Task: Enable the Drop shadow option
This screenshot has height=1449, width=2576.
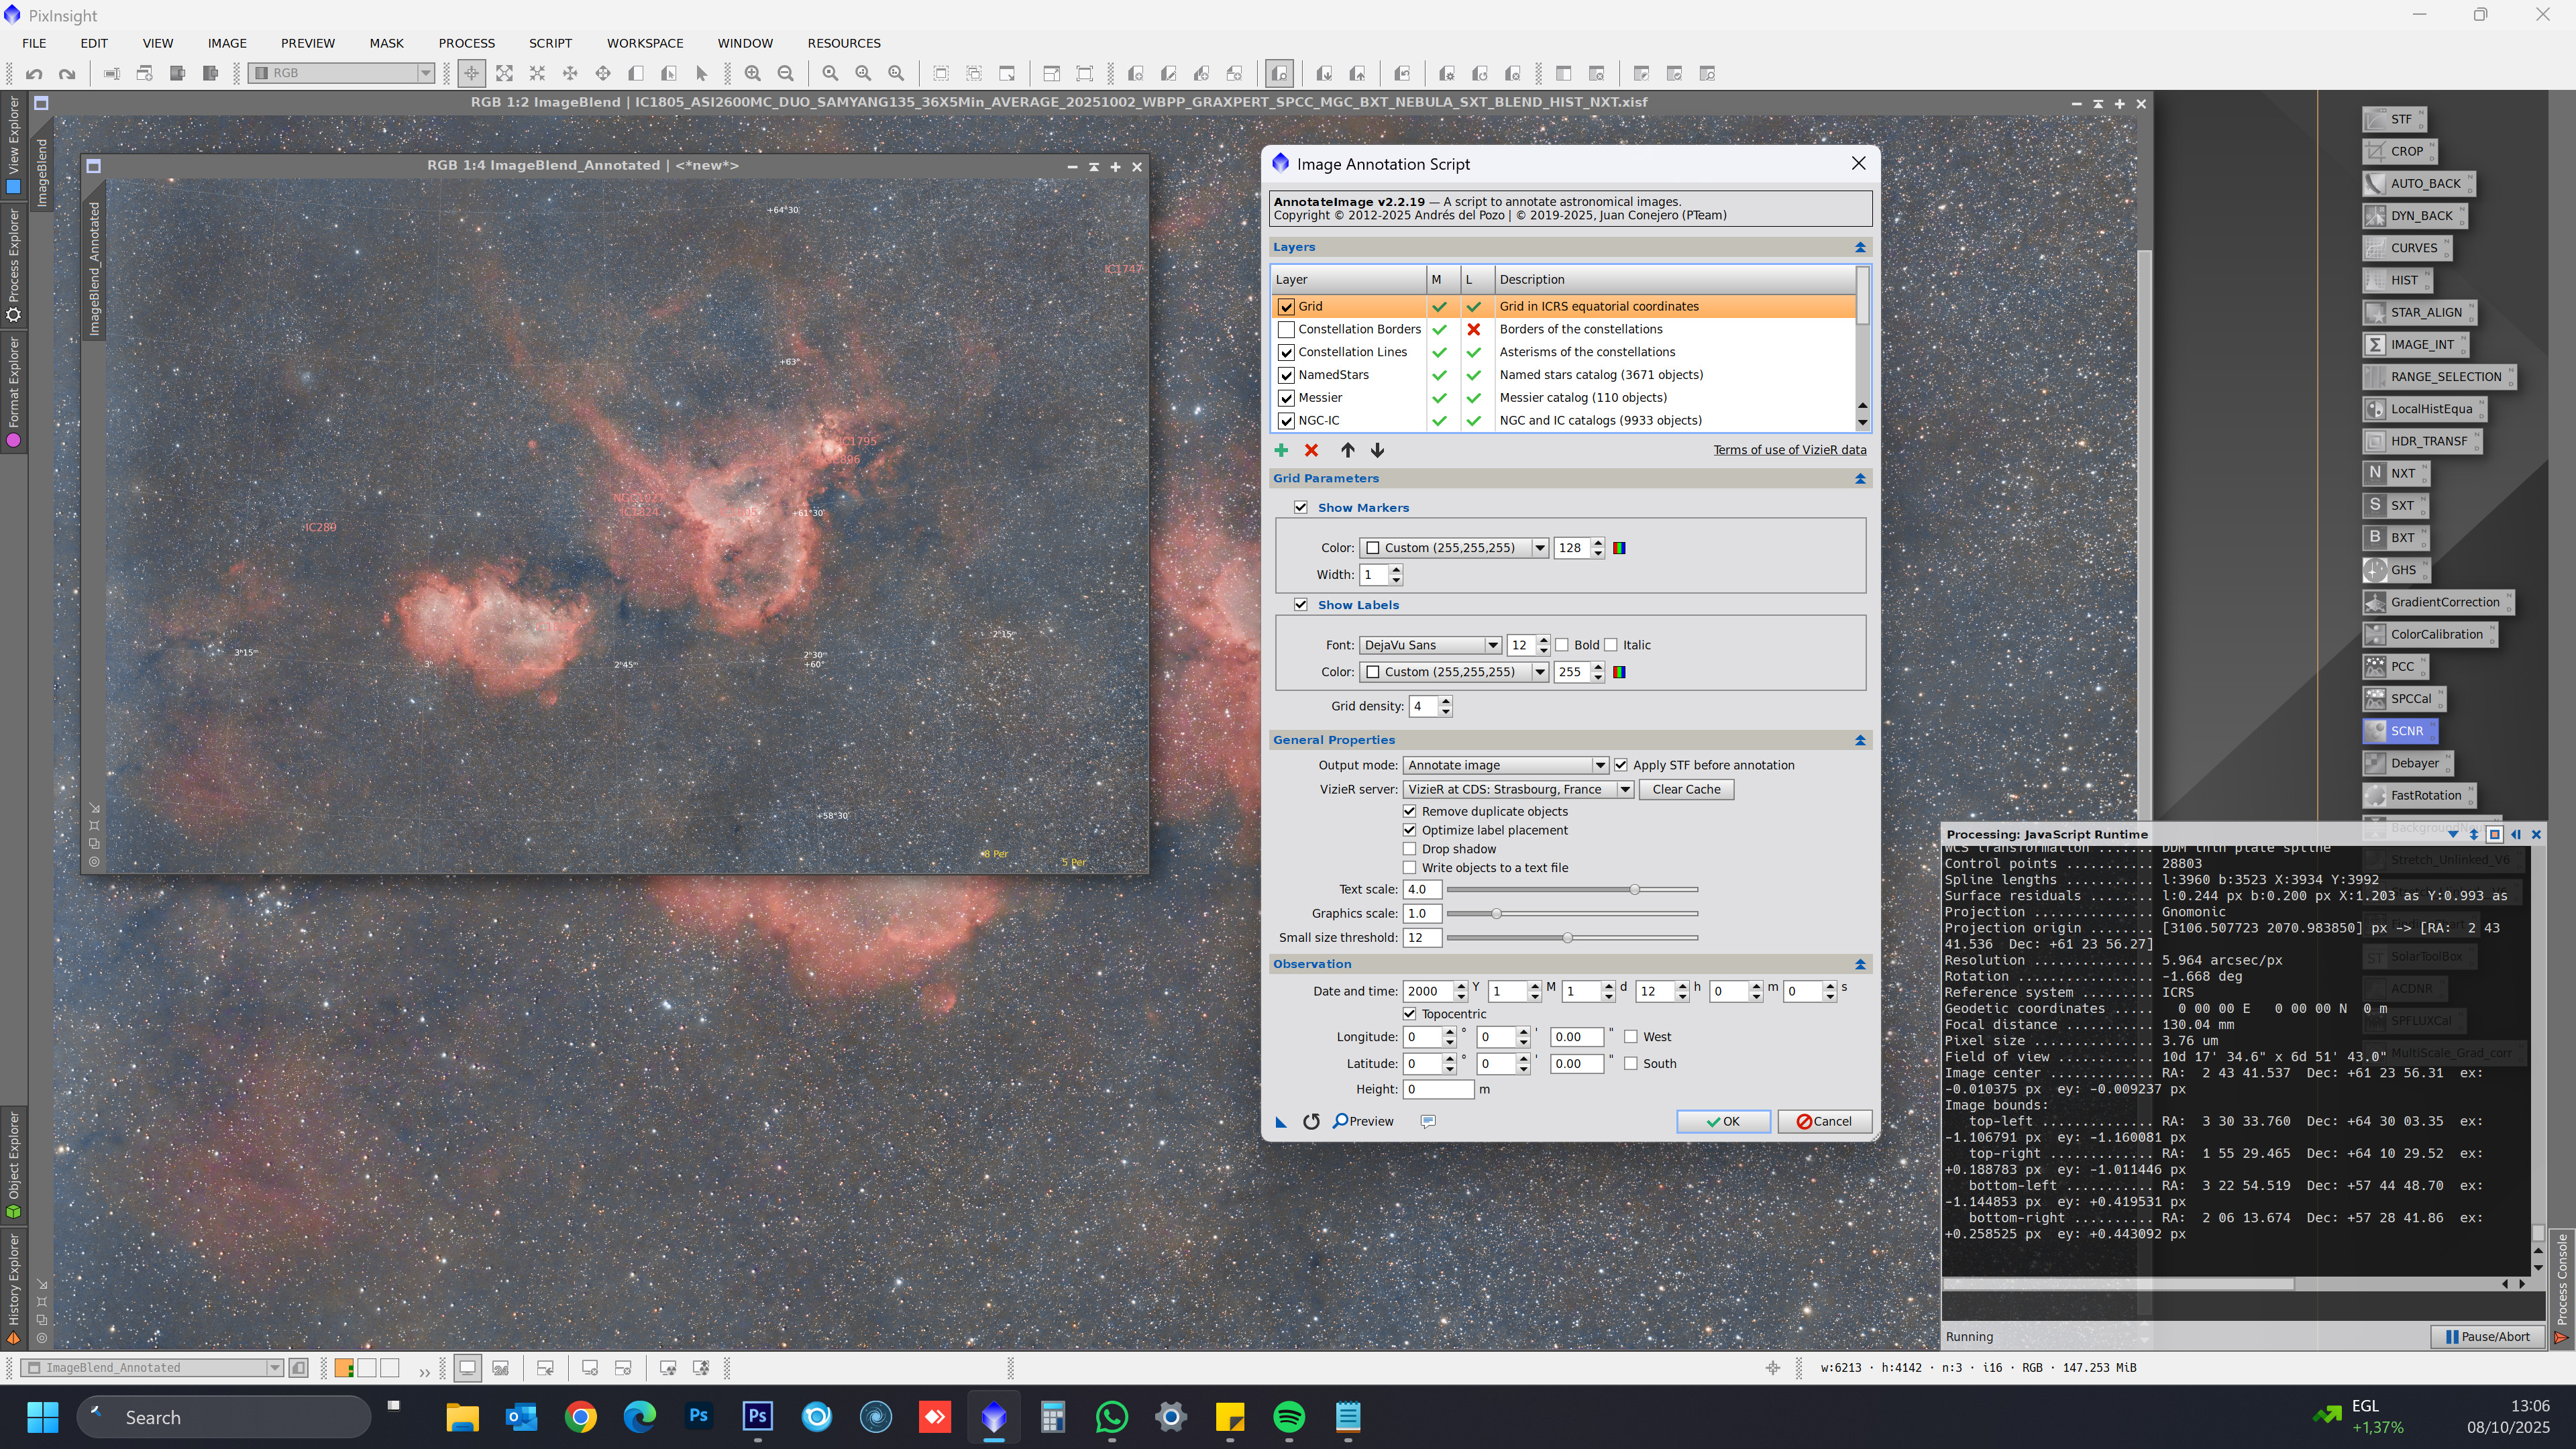Action: 1409,849
